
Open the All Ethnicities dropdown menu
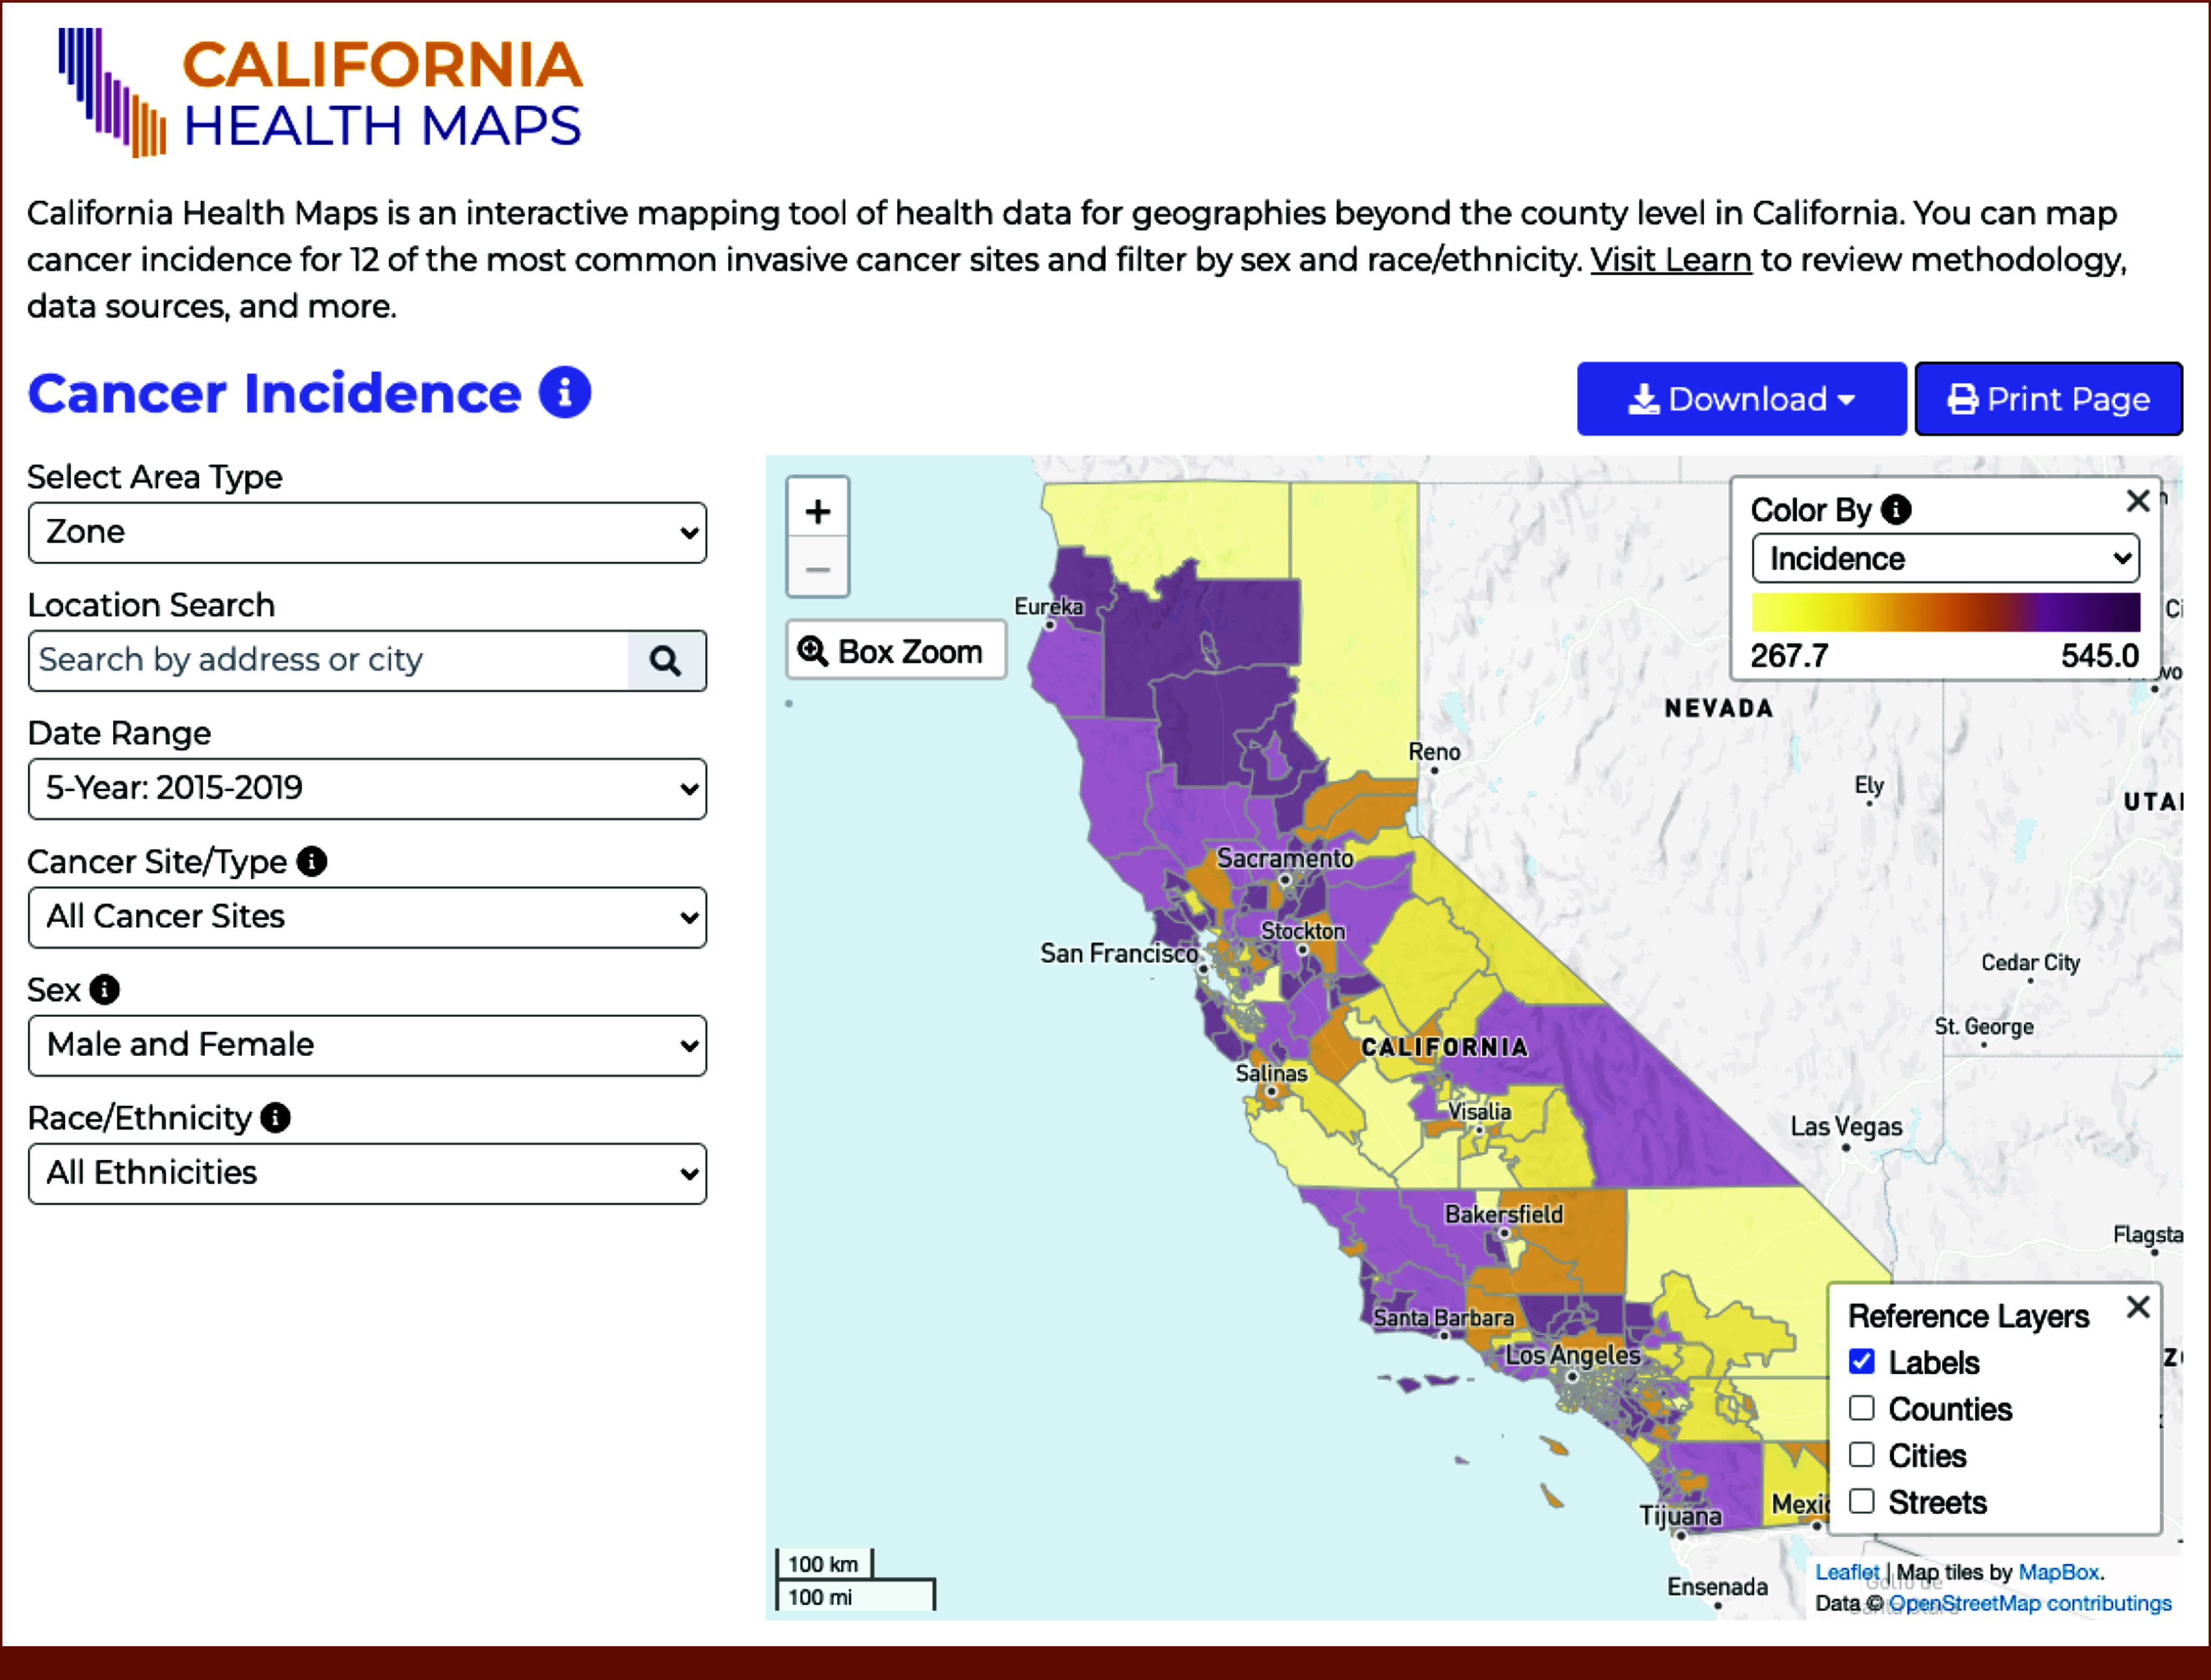367,1173
